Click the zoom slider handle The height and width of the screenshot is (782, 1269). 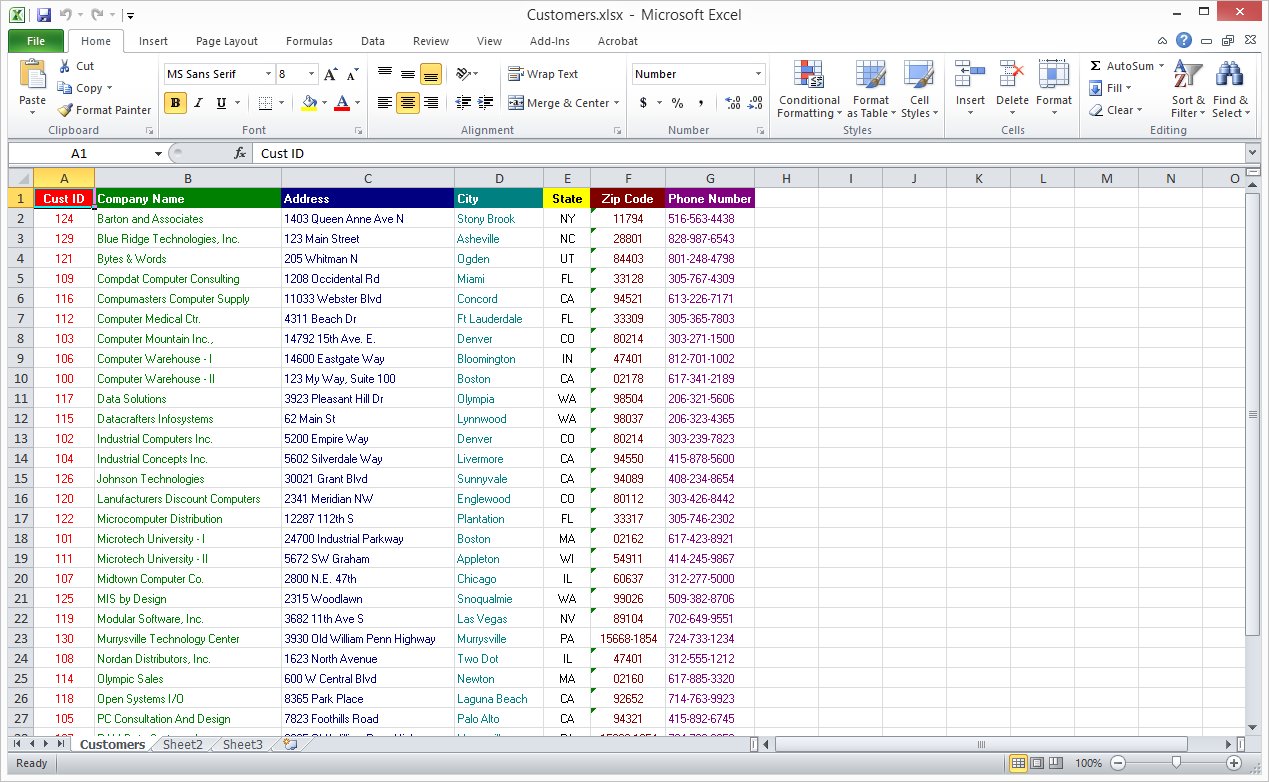coord(1175,763)
